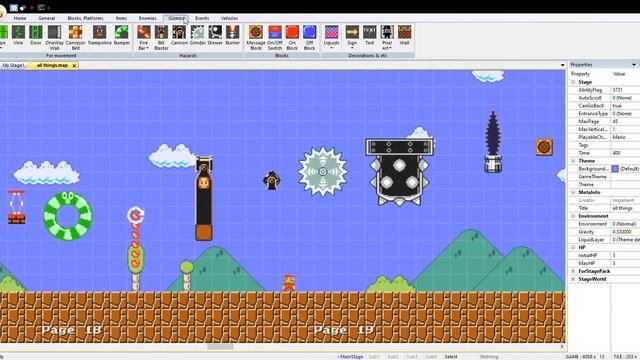
Task: Edit the Time value field
Action: pyautogui.click(x=625, y=153)
